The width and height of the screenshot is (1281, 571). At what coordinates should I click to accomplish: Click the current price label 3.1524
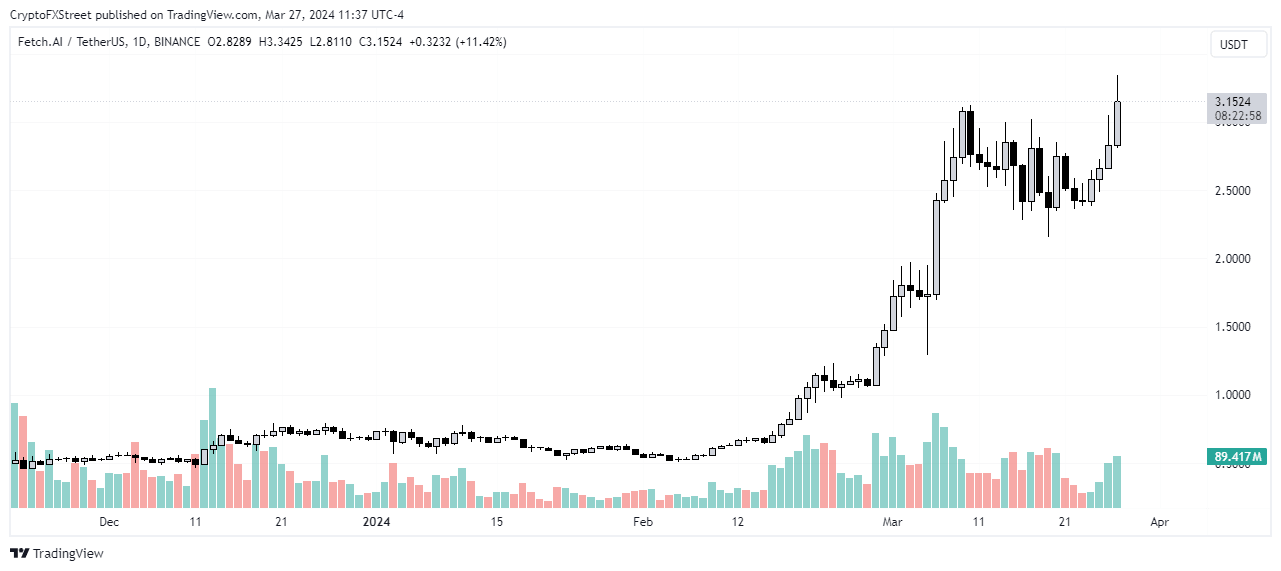tap(1233, 102)
